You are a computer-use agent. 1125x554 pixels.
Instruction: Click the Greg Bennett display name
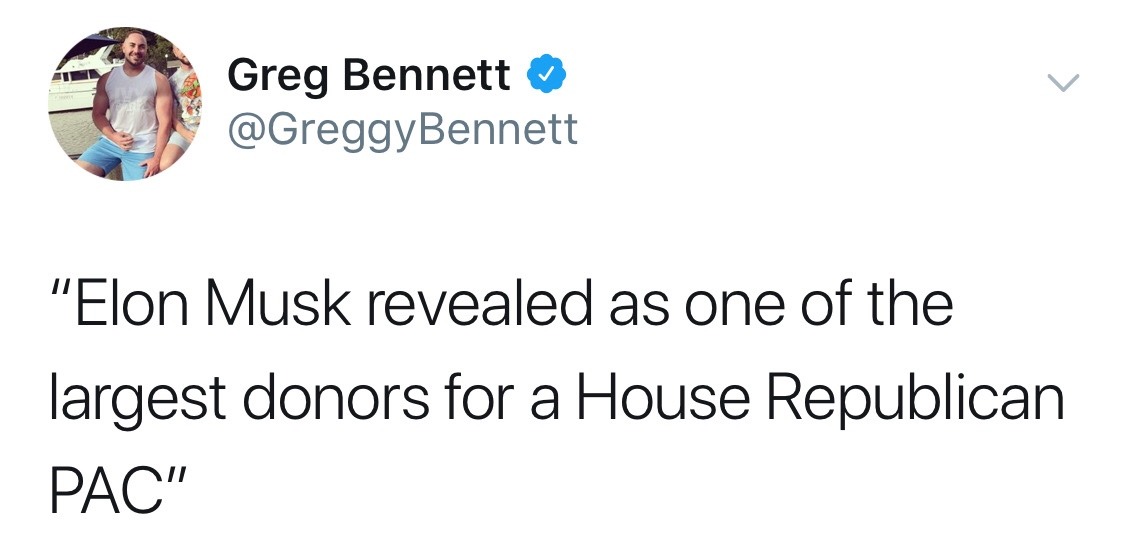369,76
